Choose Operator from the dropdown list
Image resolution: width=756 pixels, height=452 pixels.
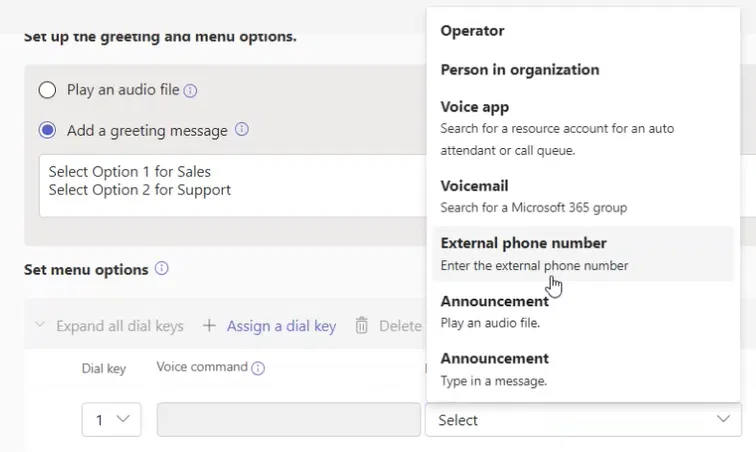472,31
